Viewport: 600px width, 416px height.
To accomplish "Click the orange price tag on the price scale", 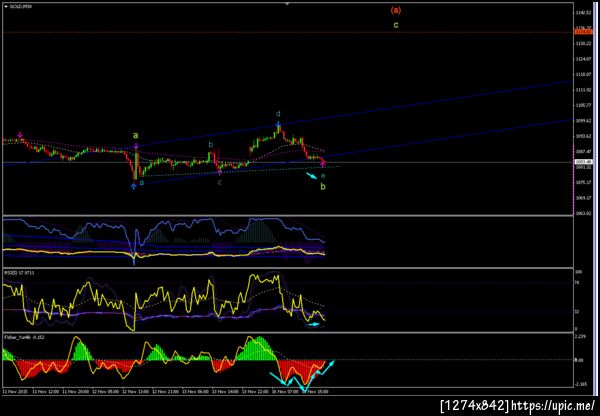I will coord(582,32).
